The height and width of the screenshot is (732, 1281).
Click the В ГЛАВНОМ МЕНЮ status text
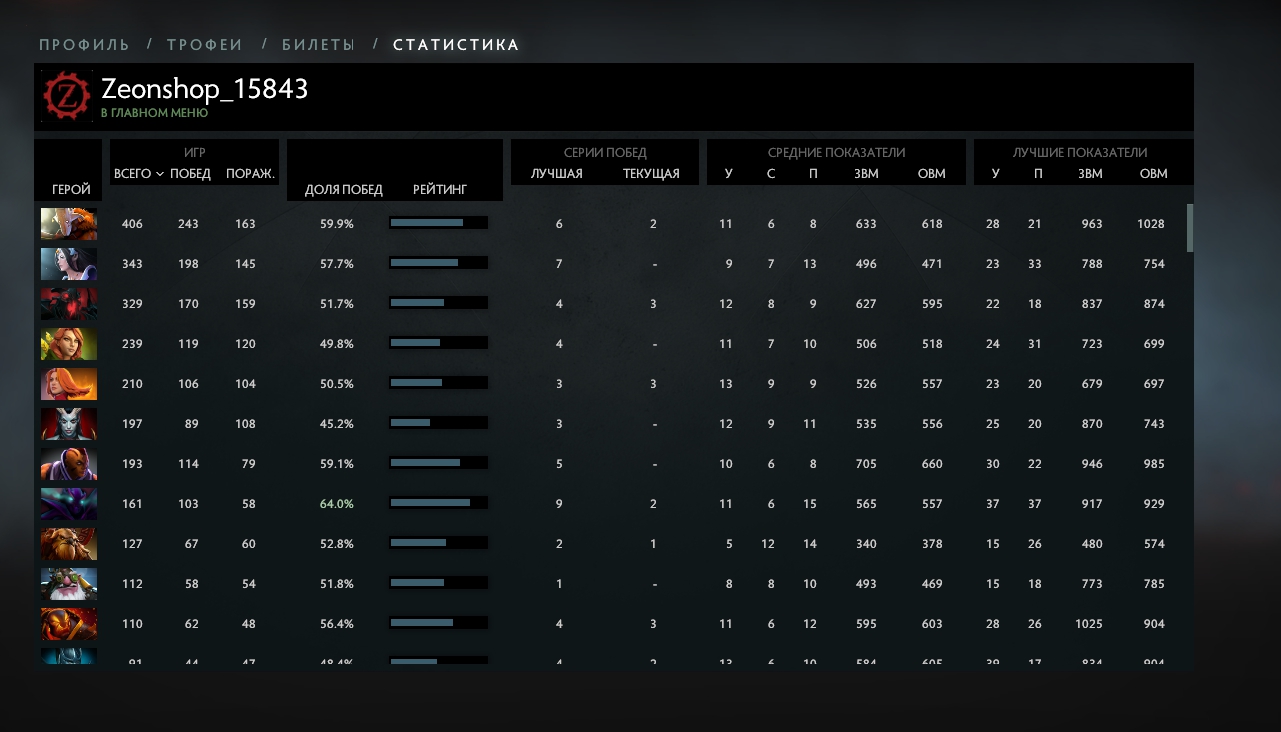coord(154,113)
